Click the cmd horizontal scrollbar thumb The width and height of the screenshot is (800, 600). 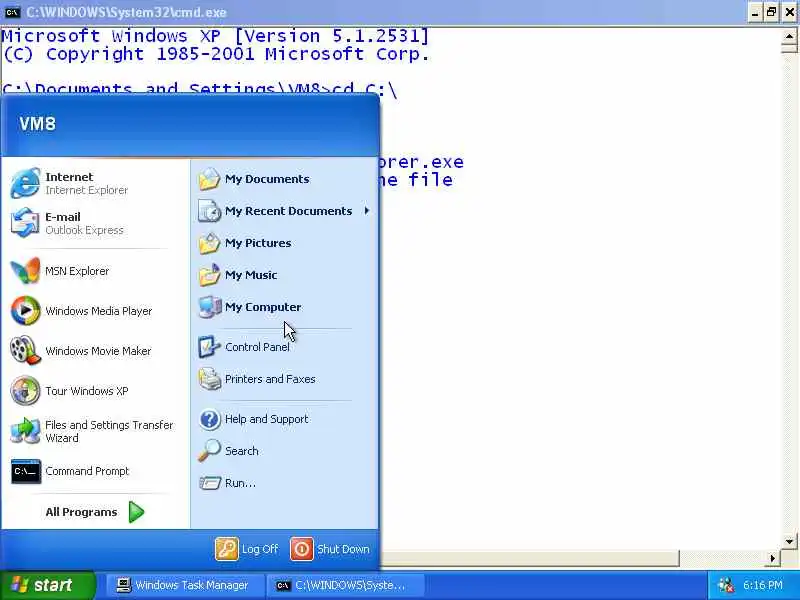pyautogui.click(x=531, y=558)
